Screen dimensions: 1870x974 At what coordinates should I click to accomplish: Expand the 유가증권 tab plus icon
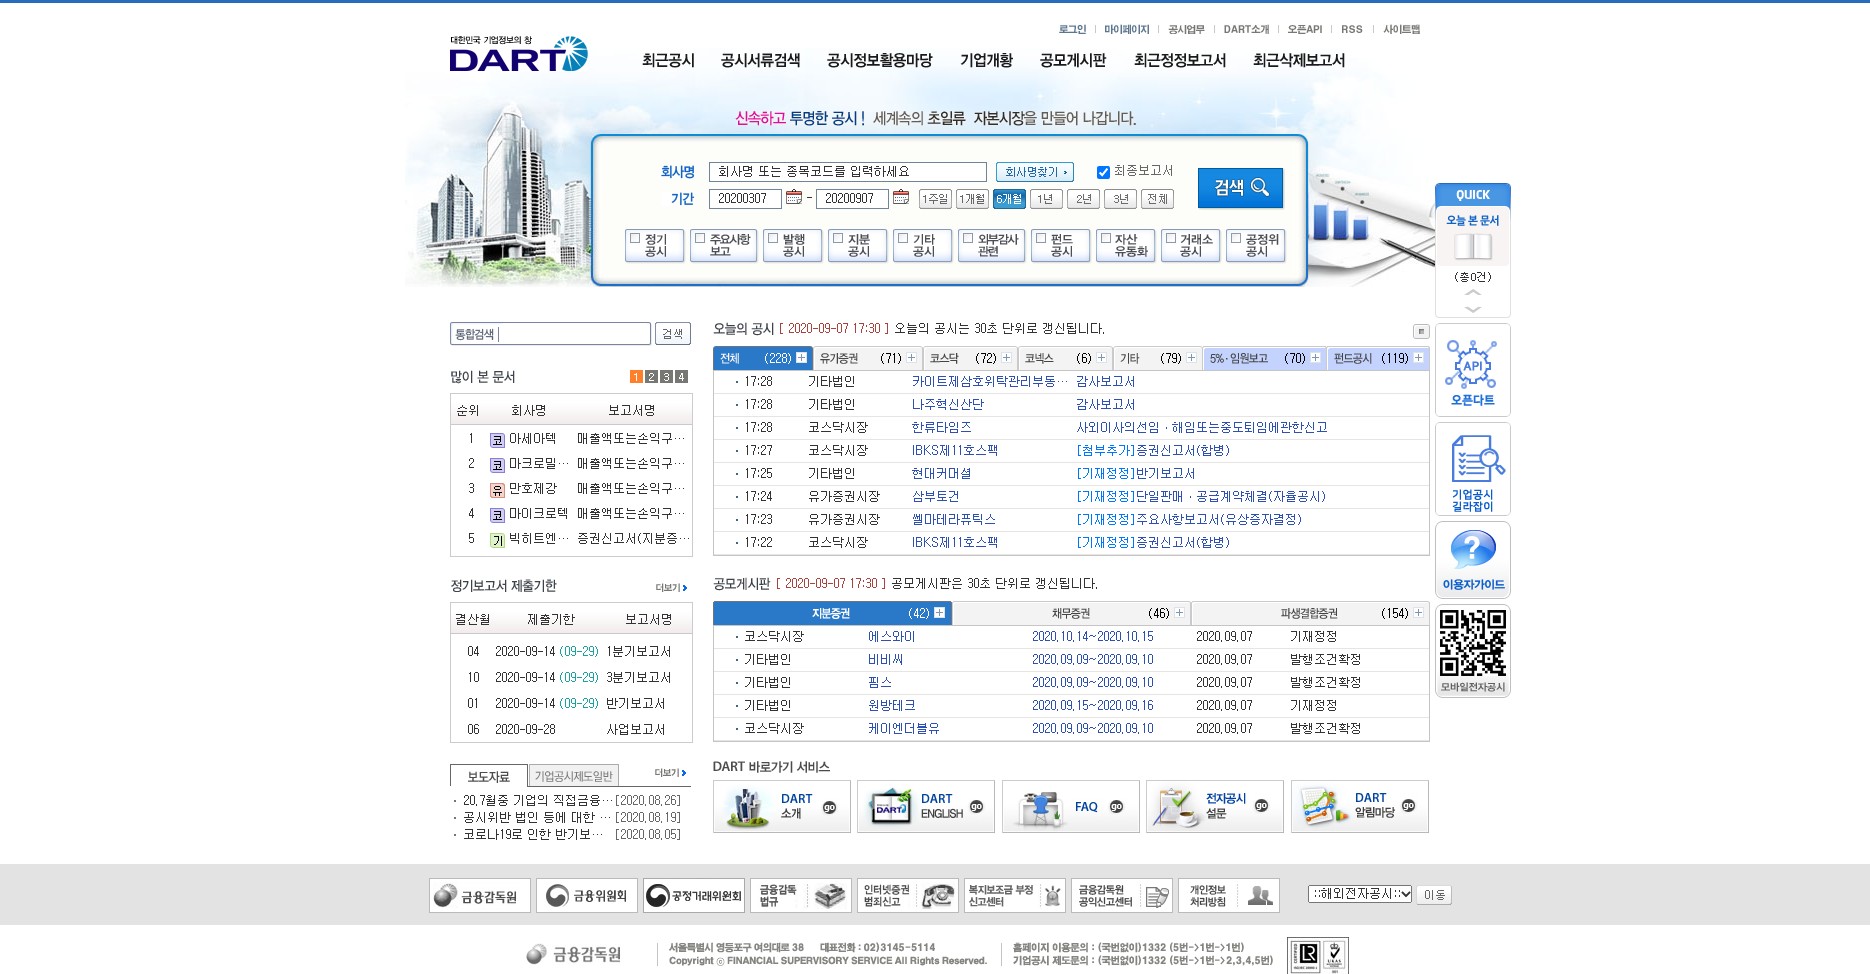click(x=911, y=358)
